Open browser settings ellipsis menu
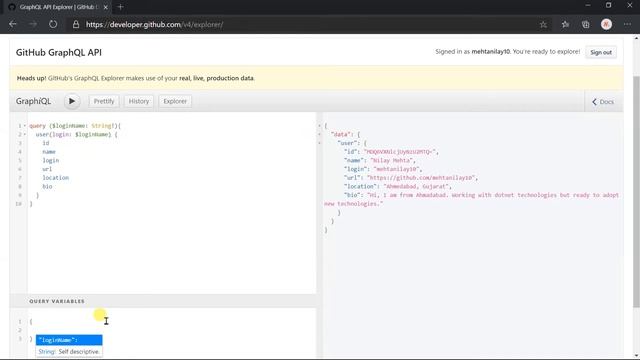 pos(627,24)
